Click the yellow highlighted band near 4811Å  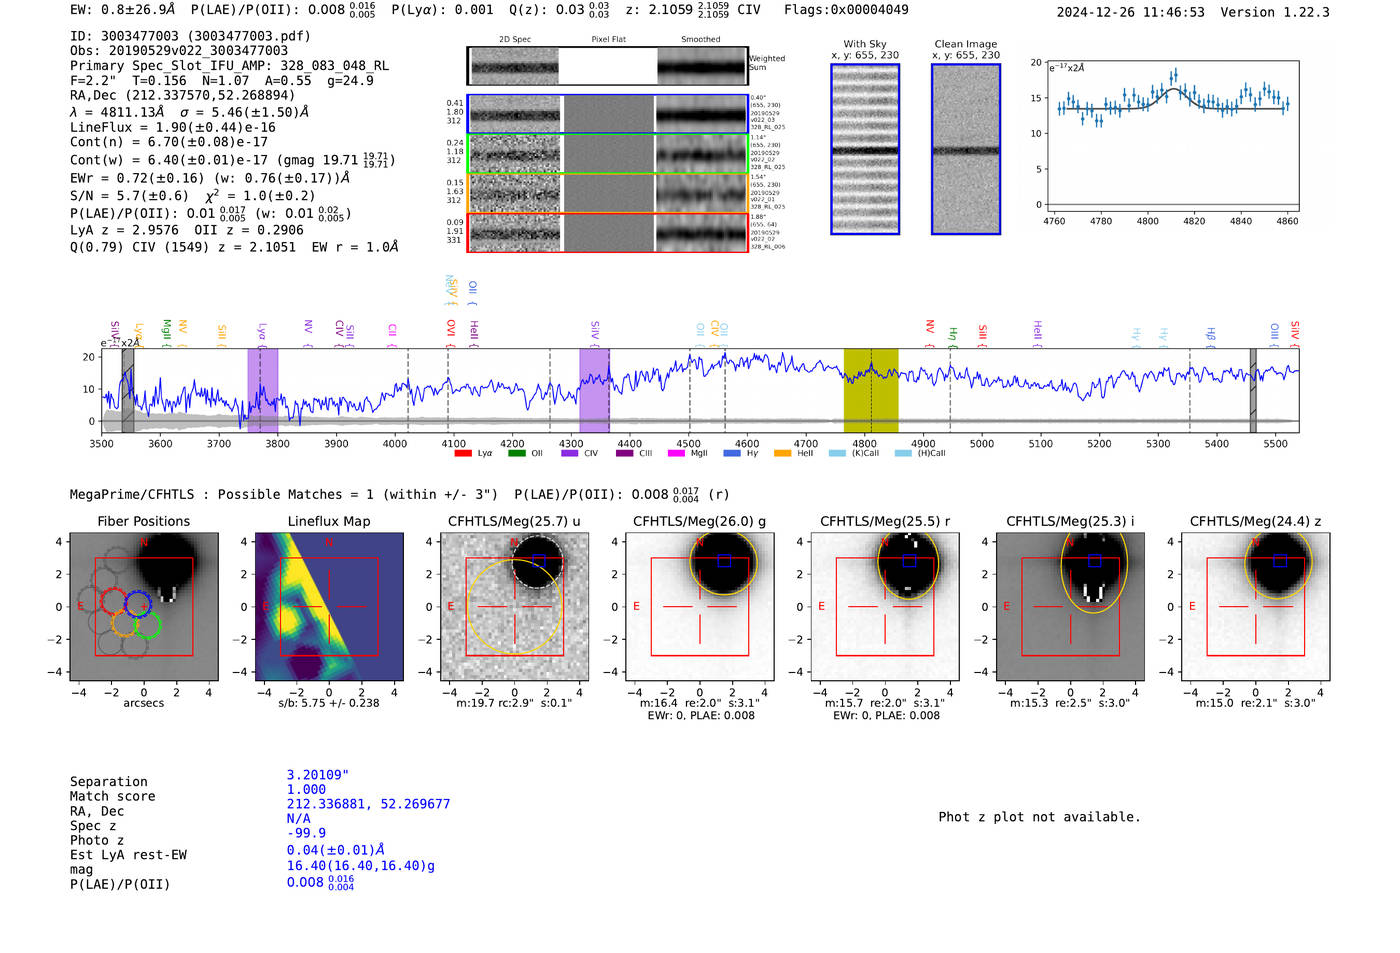click(871, 390)
